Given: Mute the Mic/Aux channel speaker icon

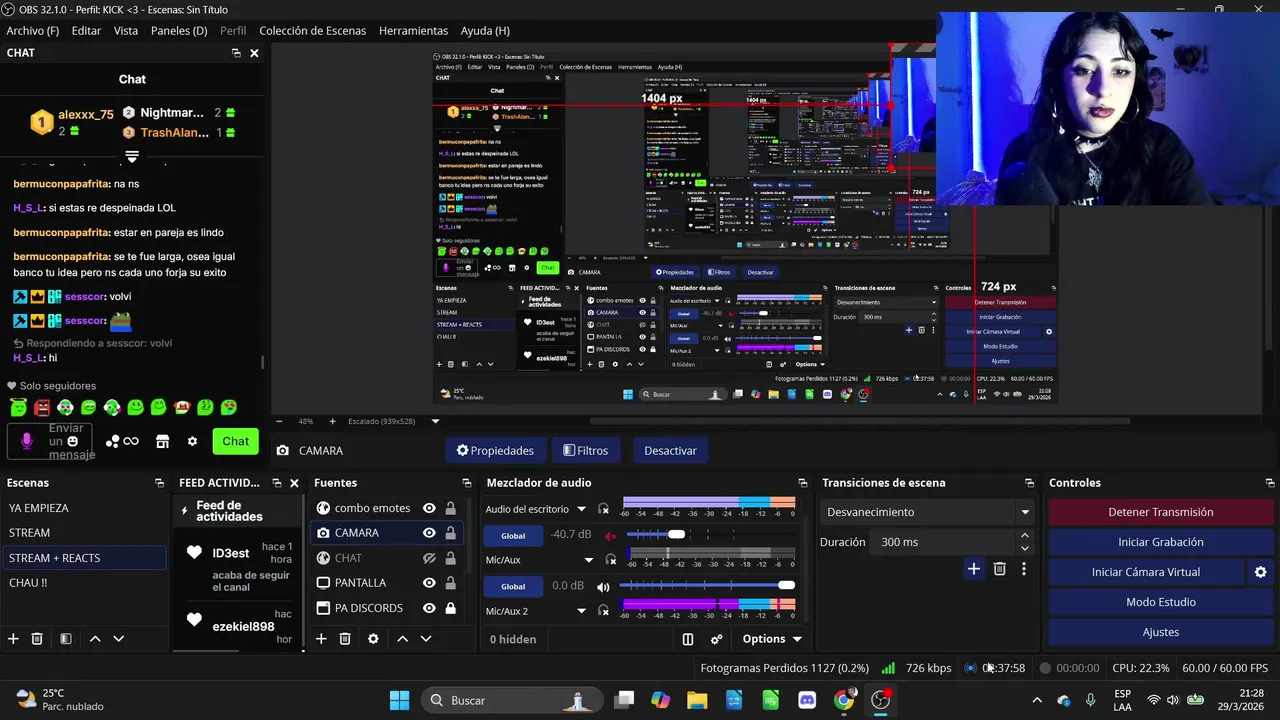Looking at the screenshot, I should (x=603, y=586).
